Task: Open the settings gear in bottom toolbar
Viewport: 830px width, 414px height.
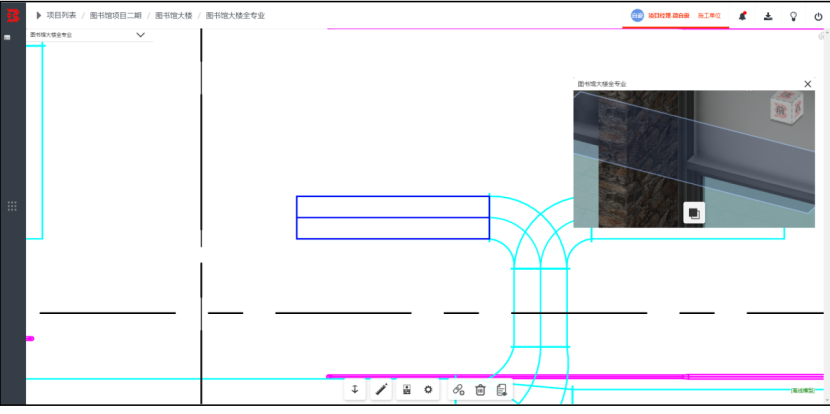Action: pos(428,390)
